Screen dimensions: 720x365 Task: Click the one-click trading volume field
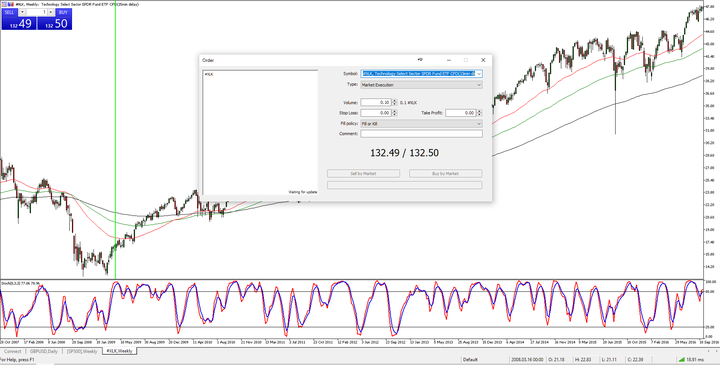click(x=36, y=12)
